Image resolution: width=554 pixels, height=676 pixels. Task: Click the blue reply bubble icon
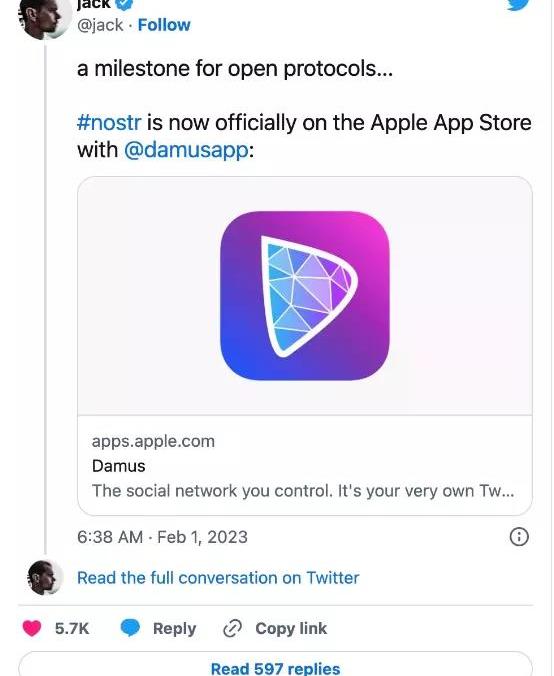[x=130, y=628]
